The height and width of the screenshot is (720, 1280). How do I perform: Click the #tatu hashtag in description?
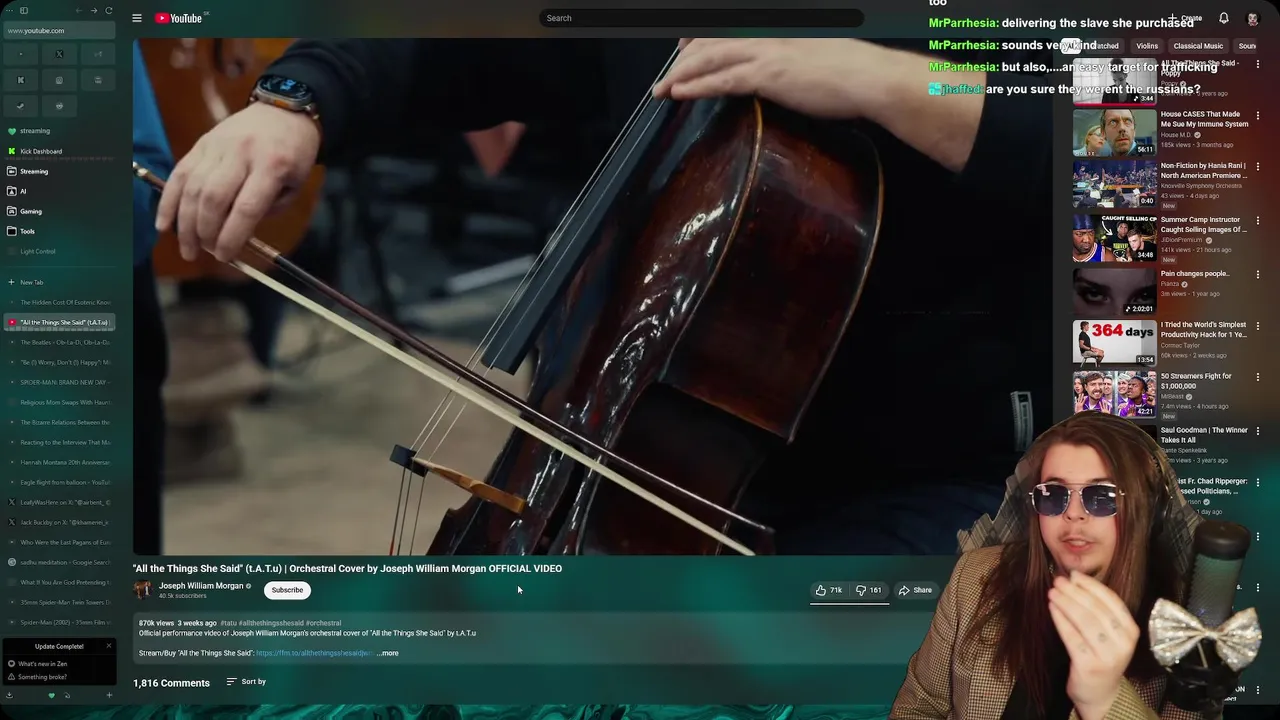(228, 623)
